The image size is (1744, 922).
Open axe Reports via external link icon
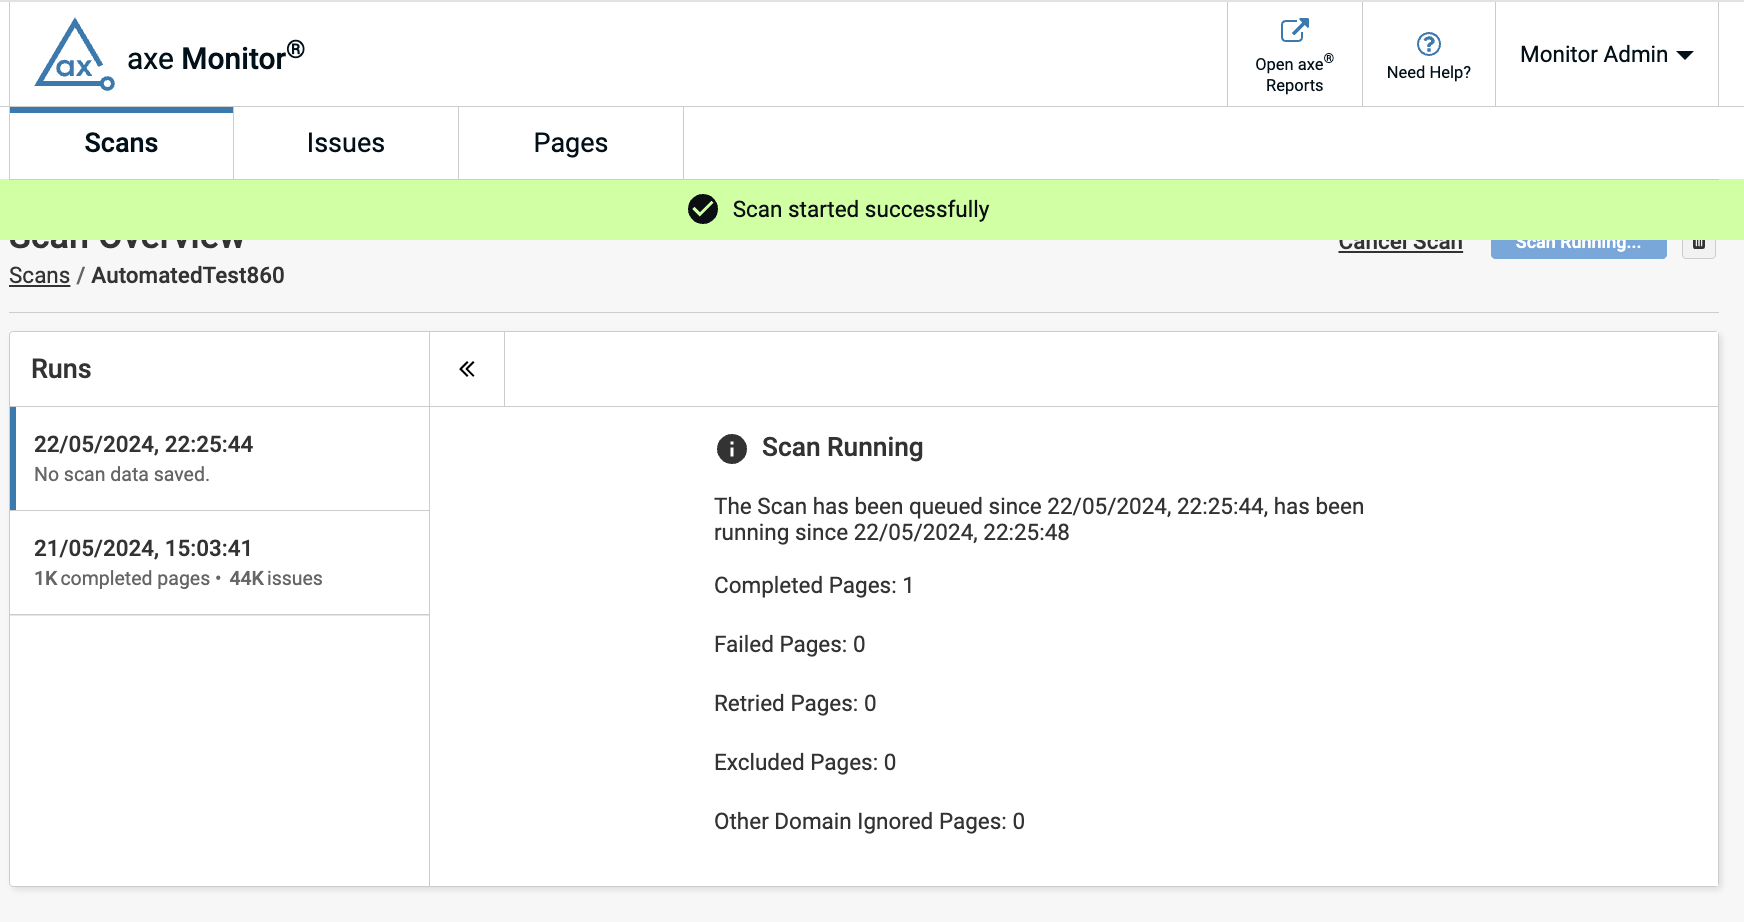pyautogui.click(x=1294, y=31)
